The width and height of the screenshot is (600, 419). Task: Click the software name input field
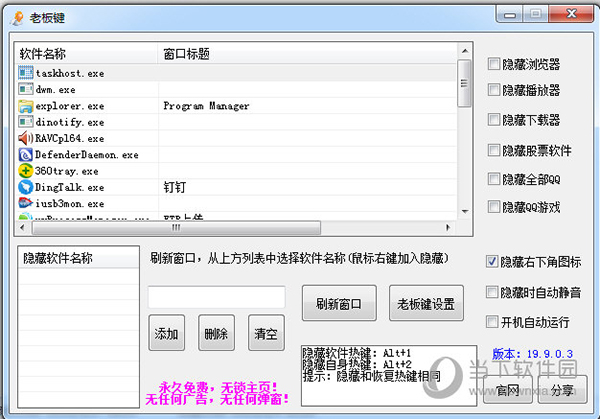point(217,297)
